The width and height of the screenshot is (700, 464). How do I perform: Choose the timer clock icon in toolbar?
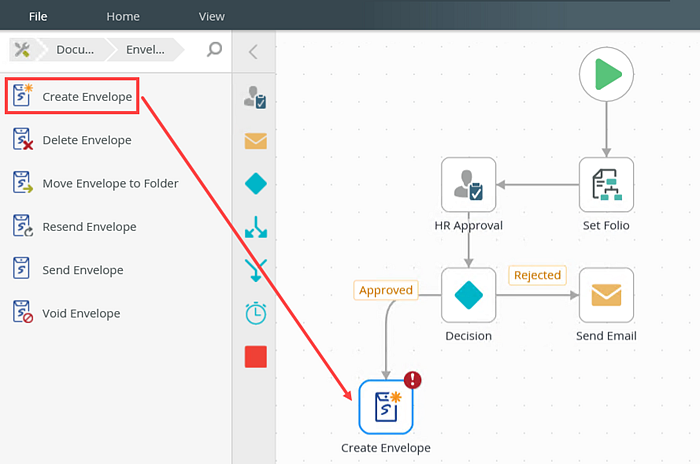coord(255,313)
